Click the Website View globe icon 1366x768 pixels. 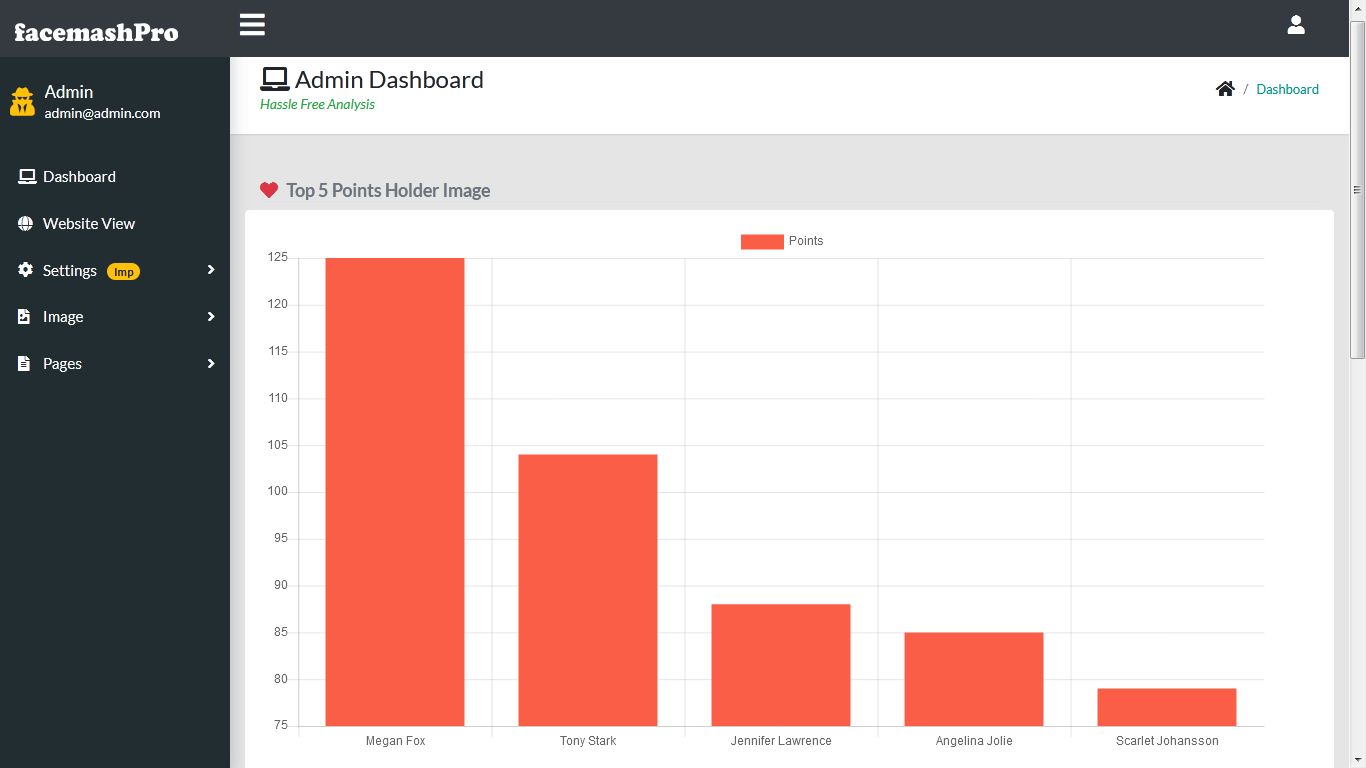(x=26, y=224)
